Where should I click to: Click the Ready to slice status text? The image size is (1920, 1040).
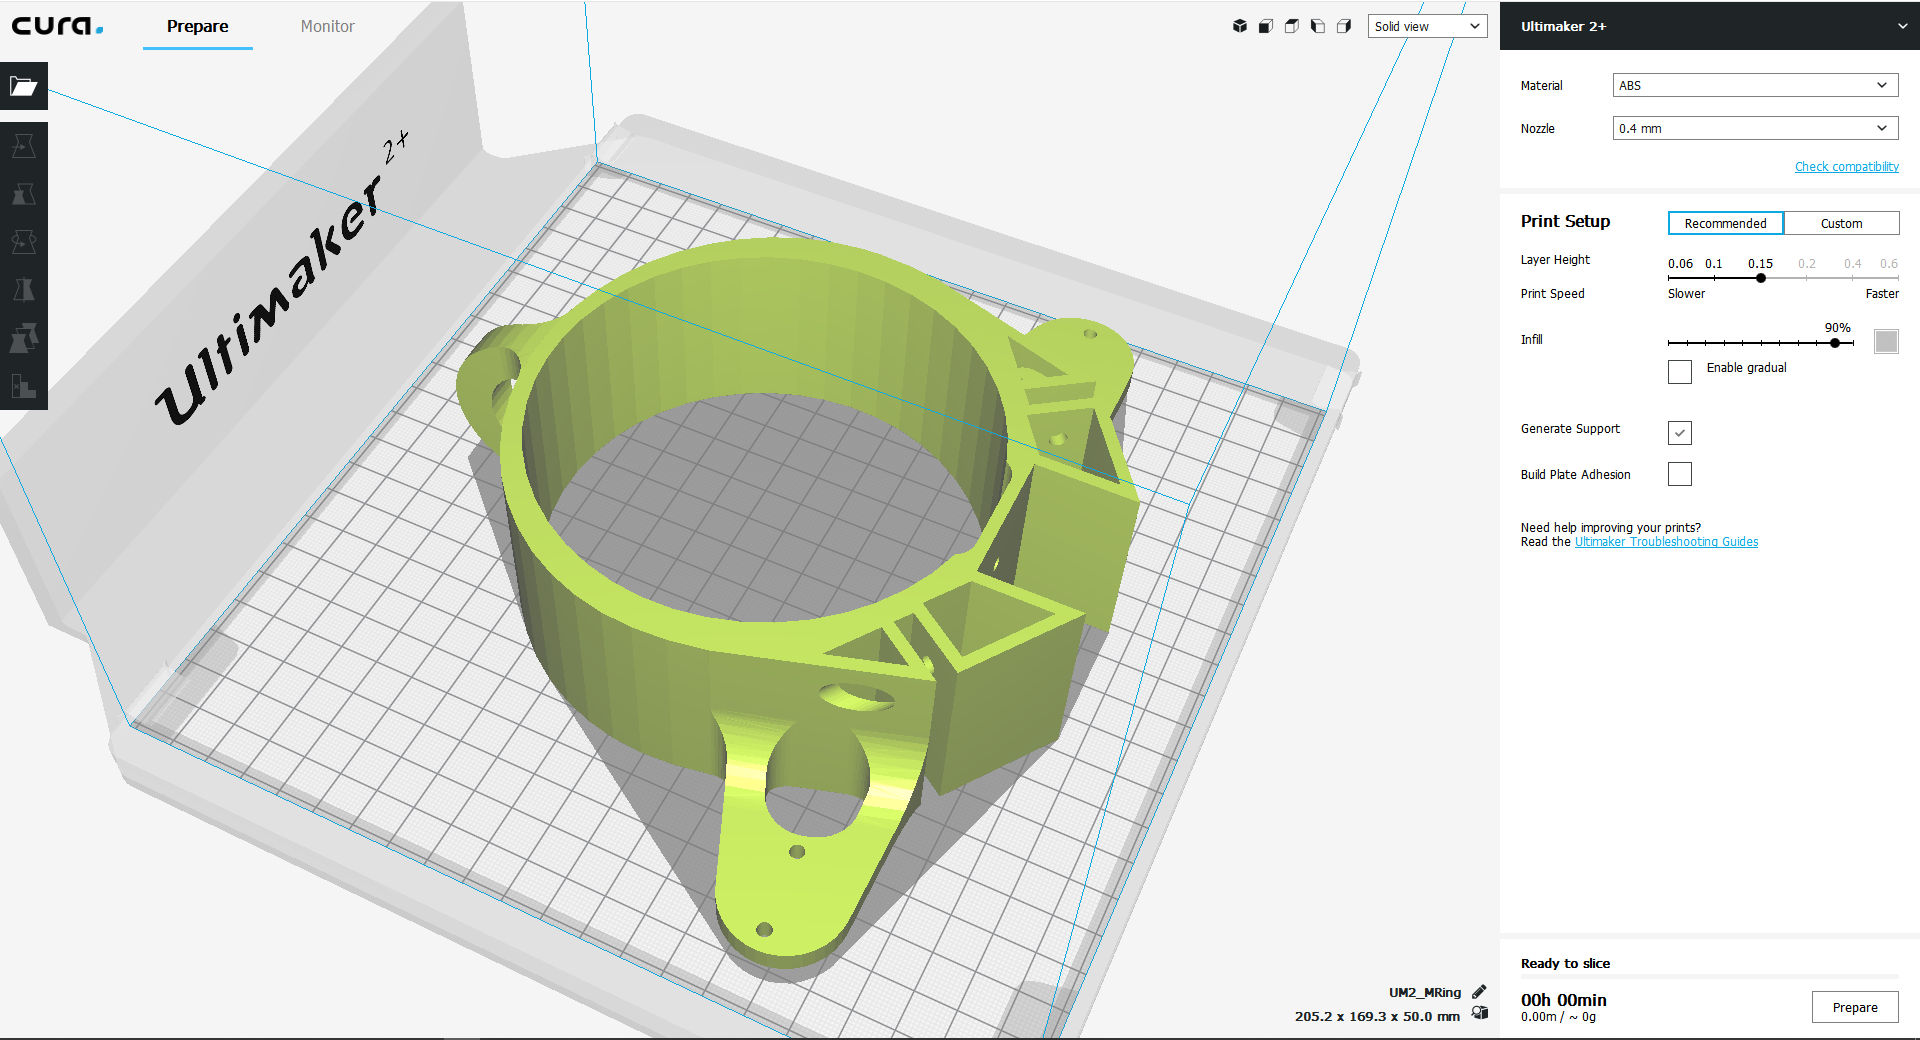click(x=1565, y=963)
